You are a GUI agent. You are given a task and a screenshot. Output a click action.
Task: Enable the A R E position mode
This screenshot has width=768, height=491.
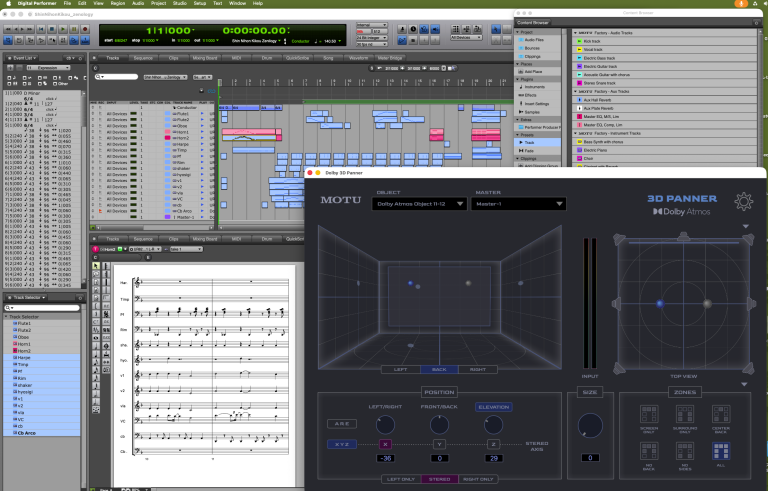[x=342, y=424]
